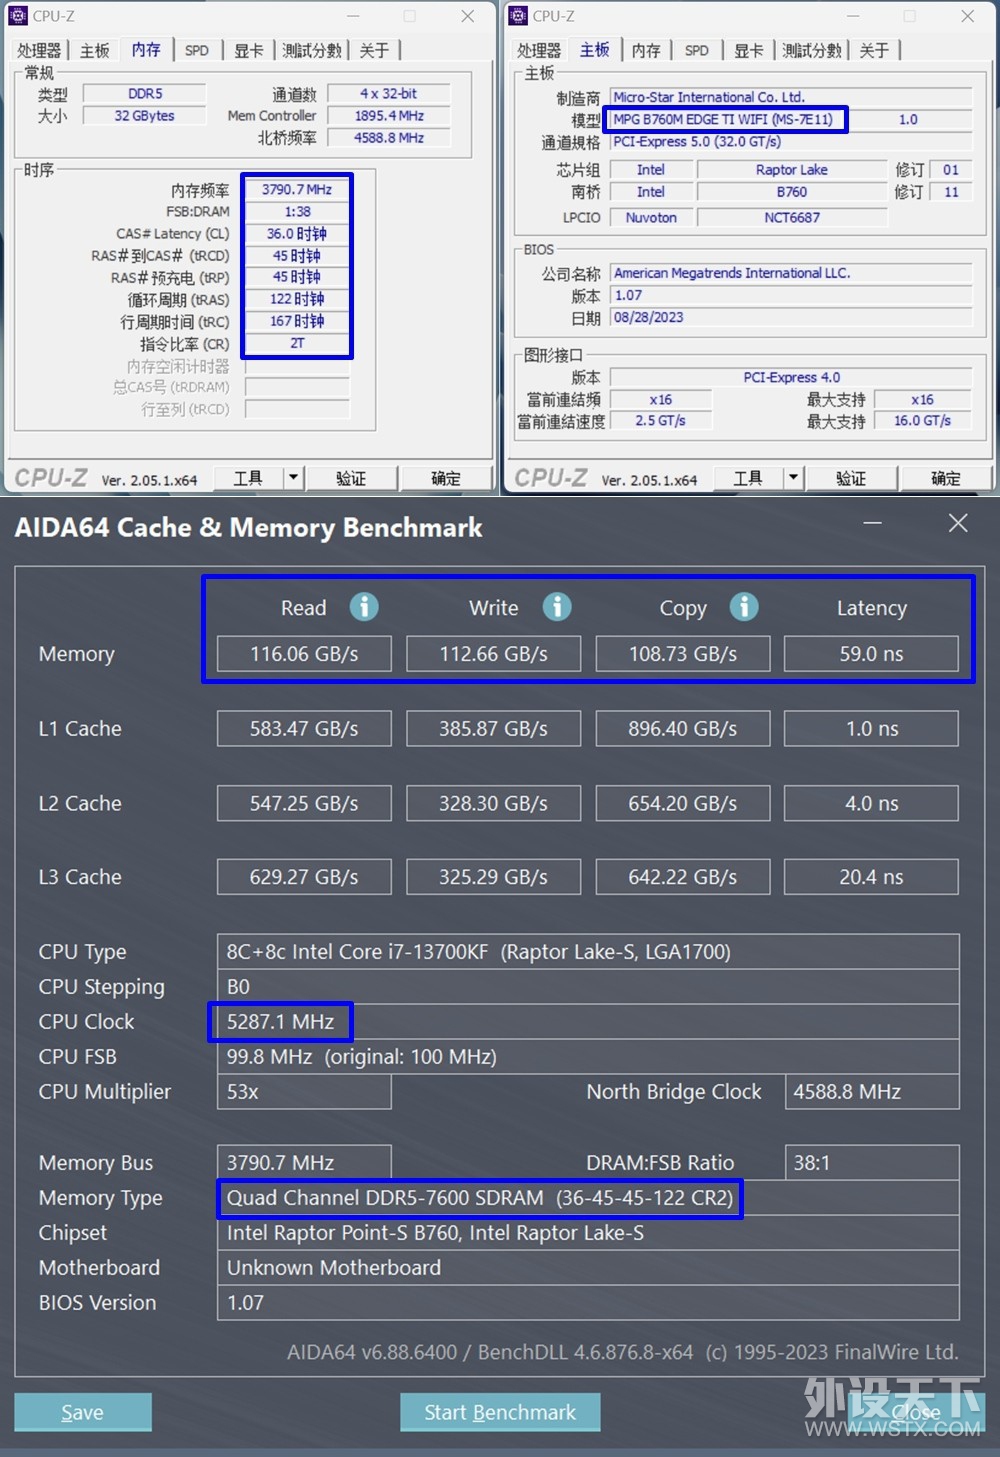
Task: Open the 工具 dropdown arrow in left CPU-Z window
Action: coord(293,478)
